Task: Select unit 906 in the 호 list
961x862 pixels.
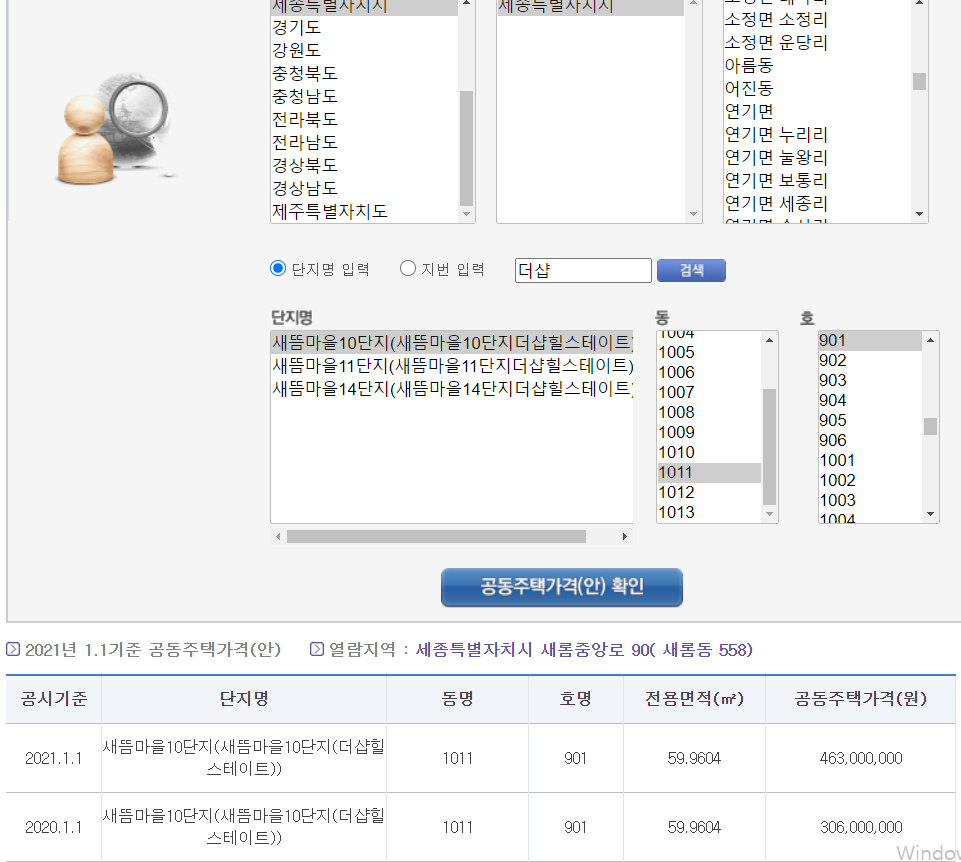Action: [870, 440]
